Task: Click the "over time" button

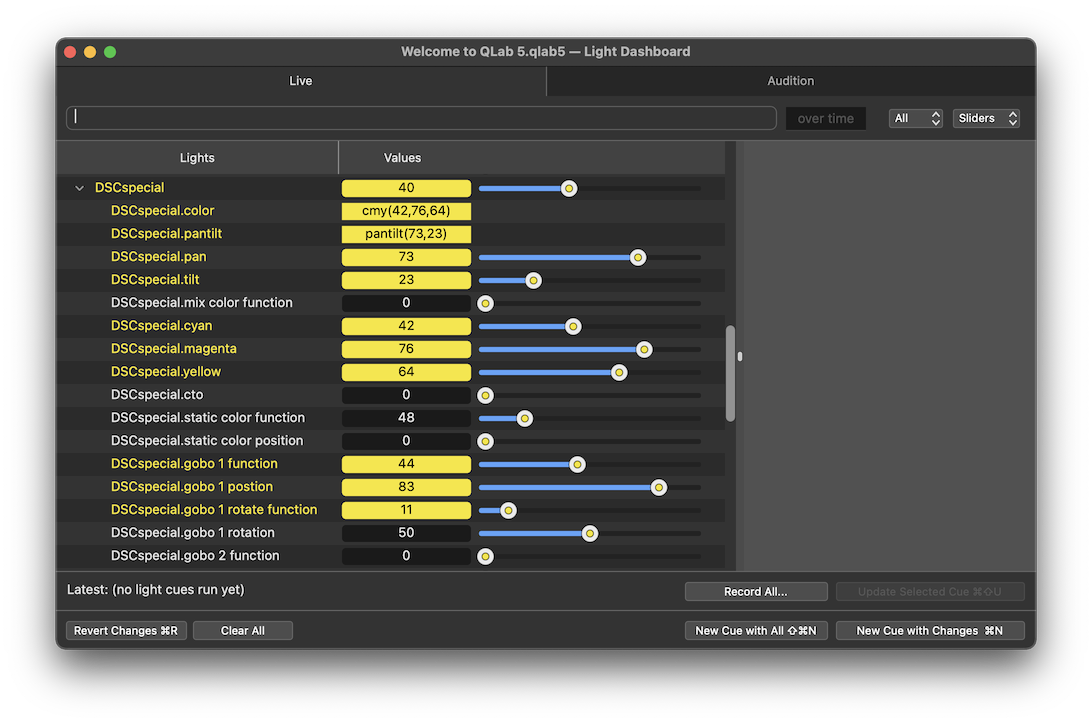Action: click(x=825, y=118)
